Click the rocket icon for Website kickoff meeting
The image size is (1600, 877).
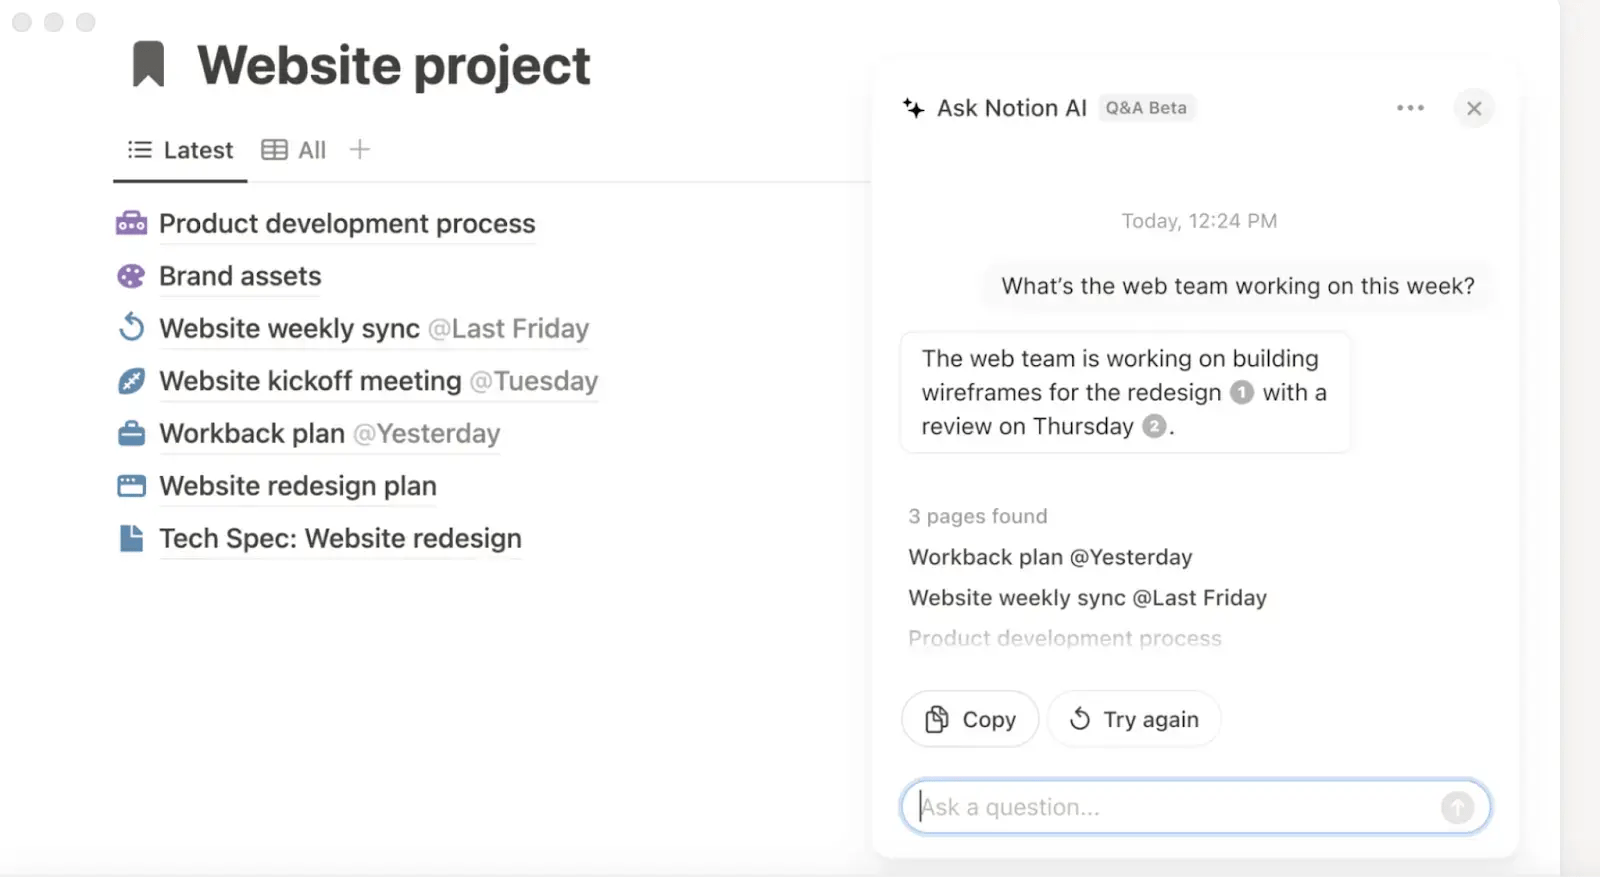[131, 381]
